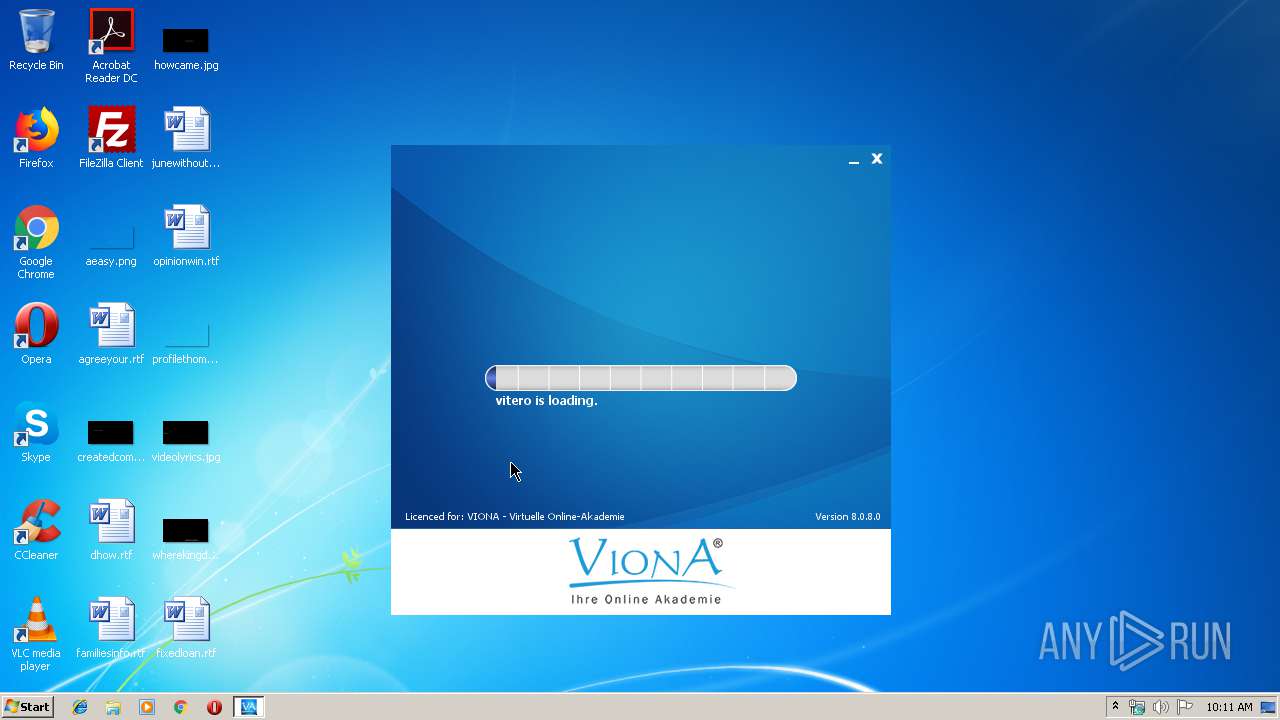Open Skype desktop shortcut

(36, 432)
